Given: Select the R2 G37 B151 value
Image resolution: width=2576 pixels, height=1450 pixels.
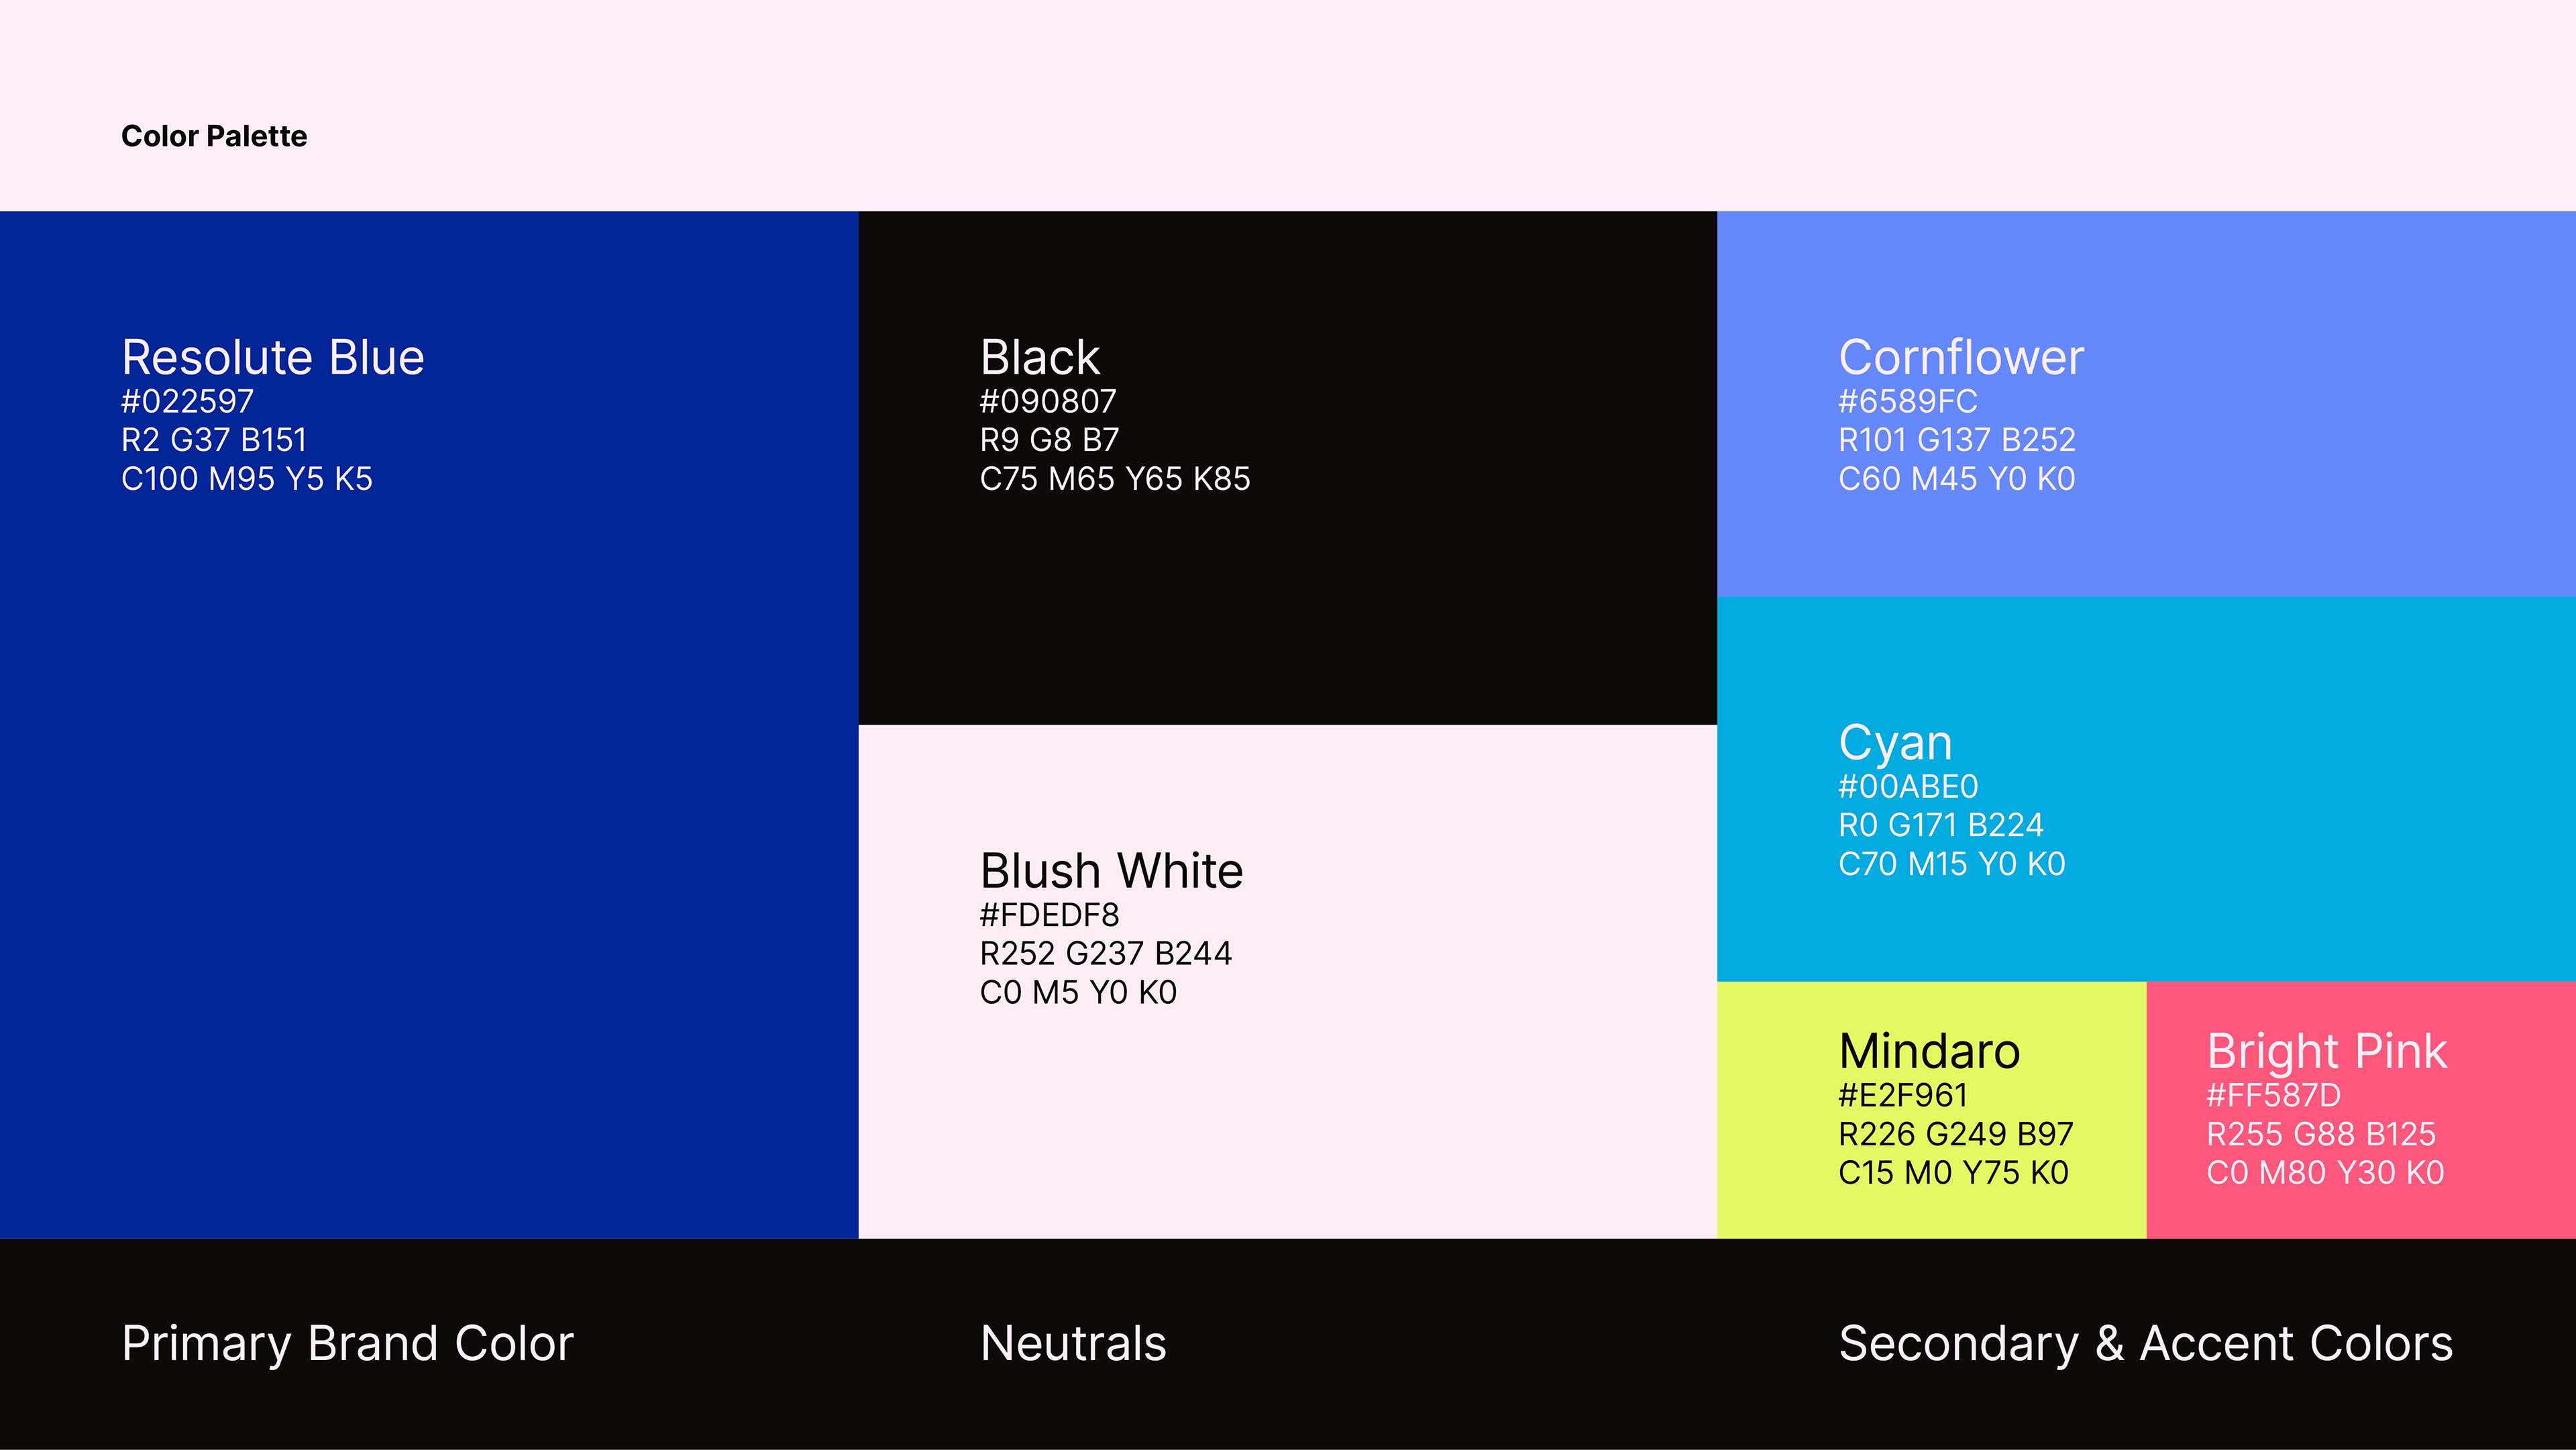Looking at the screenshot, I should tap(214, 440).
